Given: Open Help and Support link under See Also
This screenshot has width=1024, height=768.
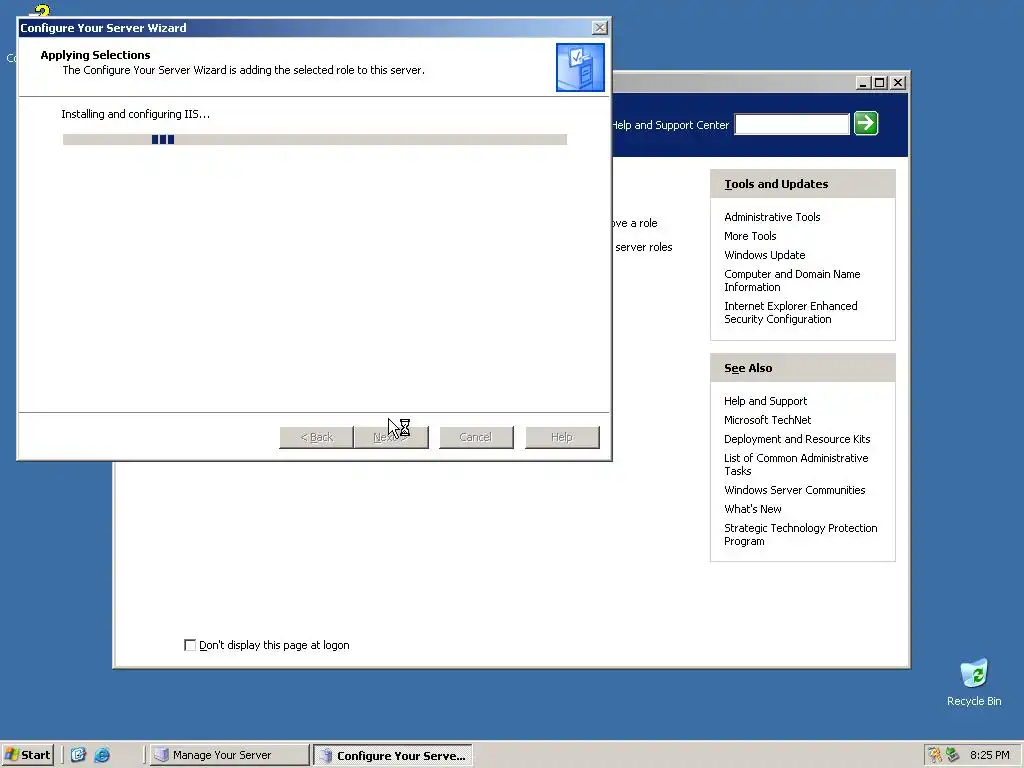Looking at the screenshot, I should click(x=765, y=401).
